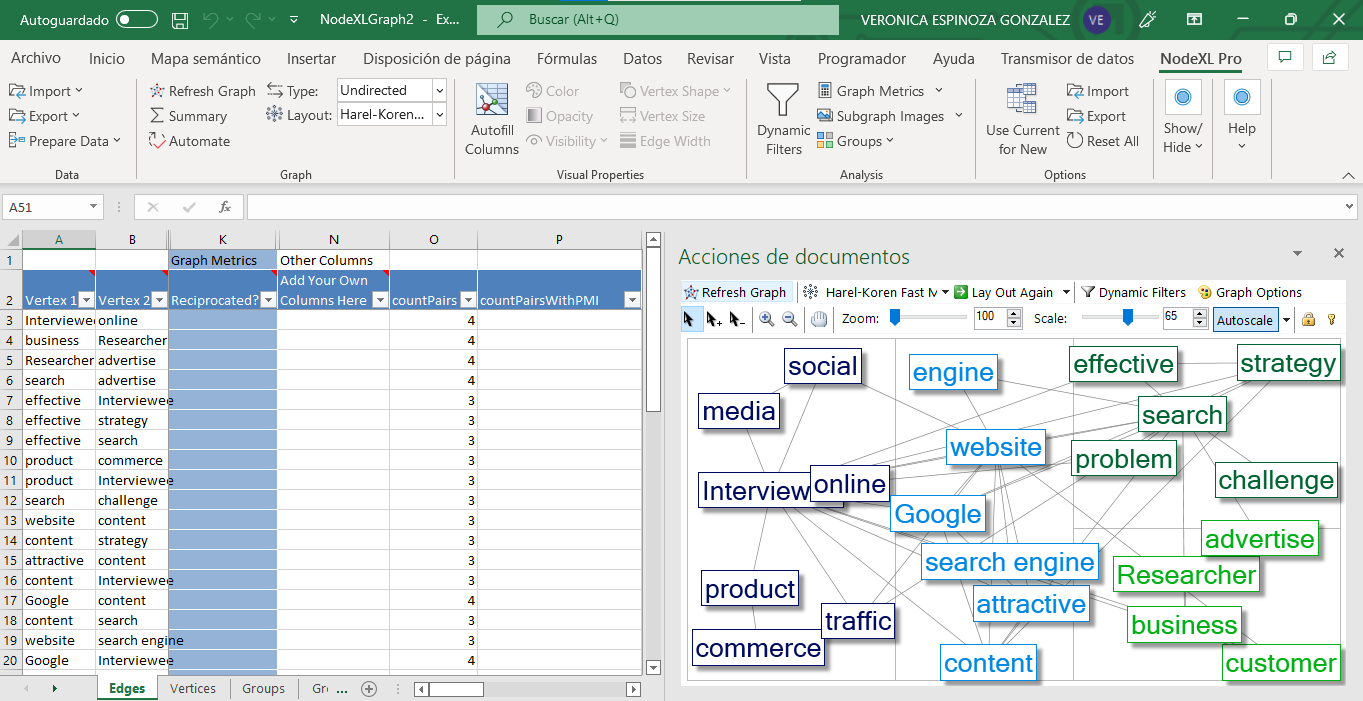Screen dimensions: 1363x701
Task: Click the Scale slider handle
Action: (1127, 318)
